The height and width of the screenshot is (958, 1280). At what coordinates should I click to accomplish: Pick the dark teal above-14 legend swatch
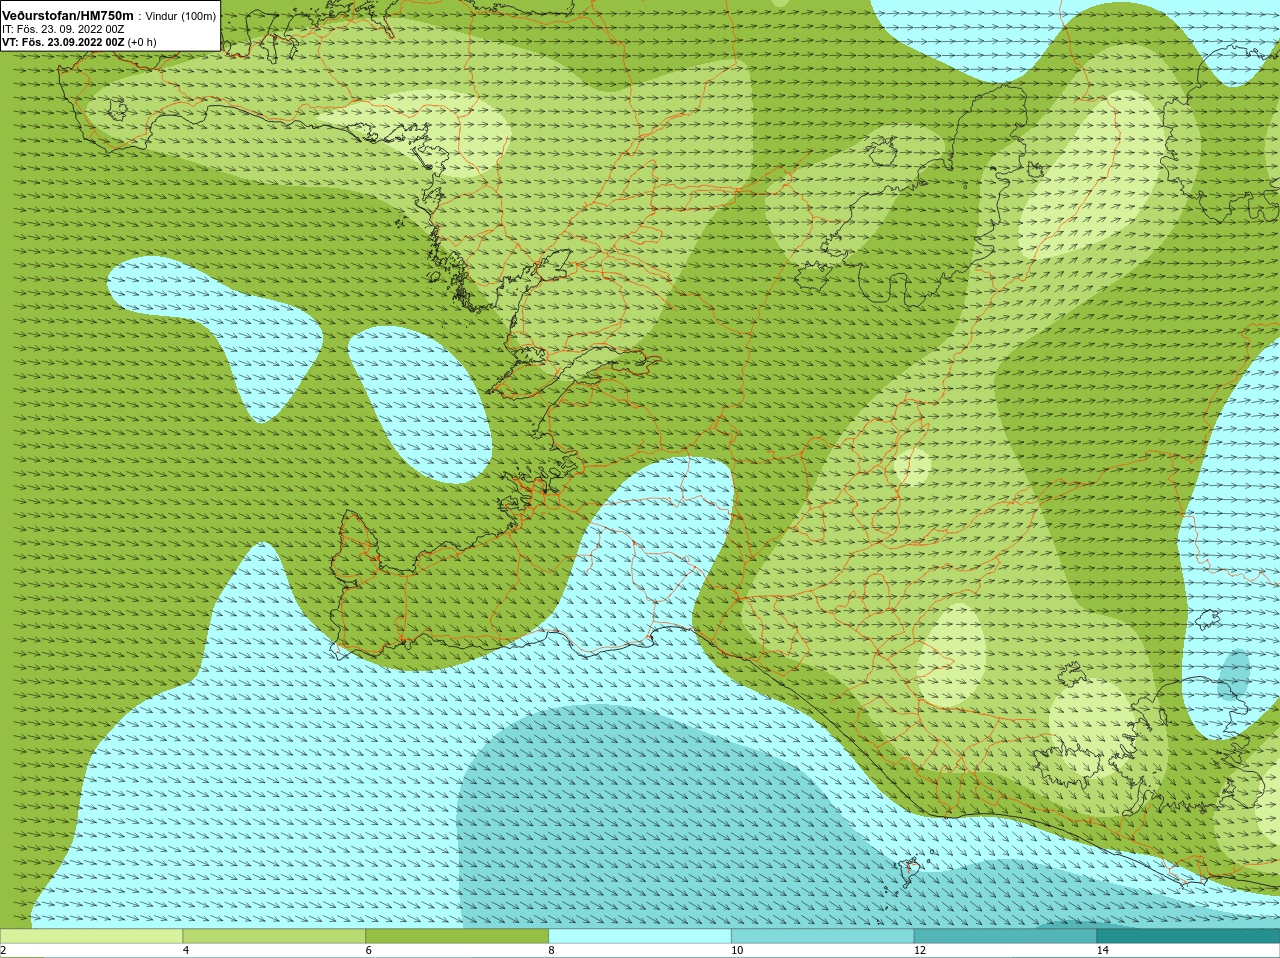(1188, 935)
